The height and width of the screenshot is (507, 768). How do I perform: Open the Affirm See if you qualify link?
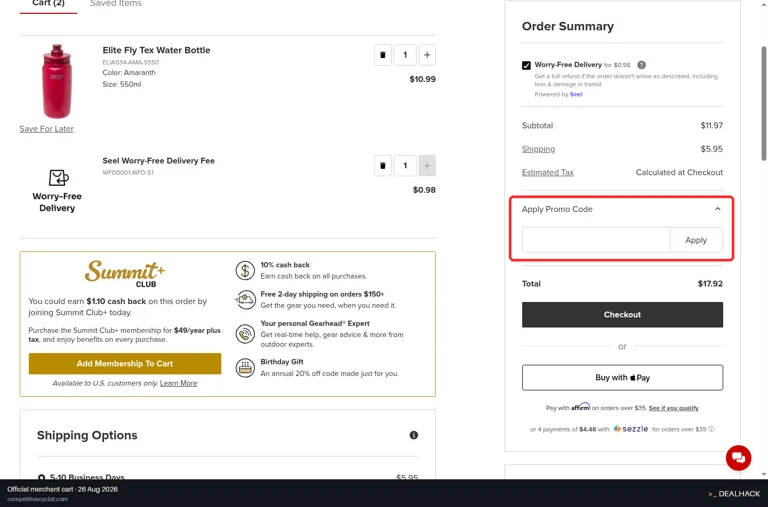673,408
